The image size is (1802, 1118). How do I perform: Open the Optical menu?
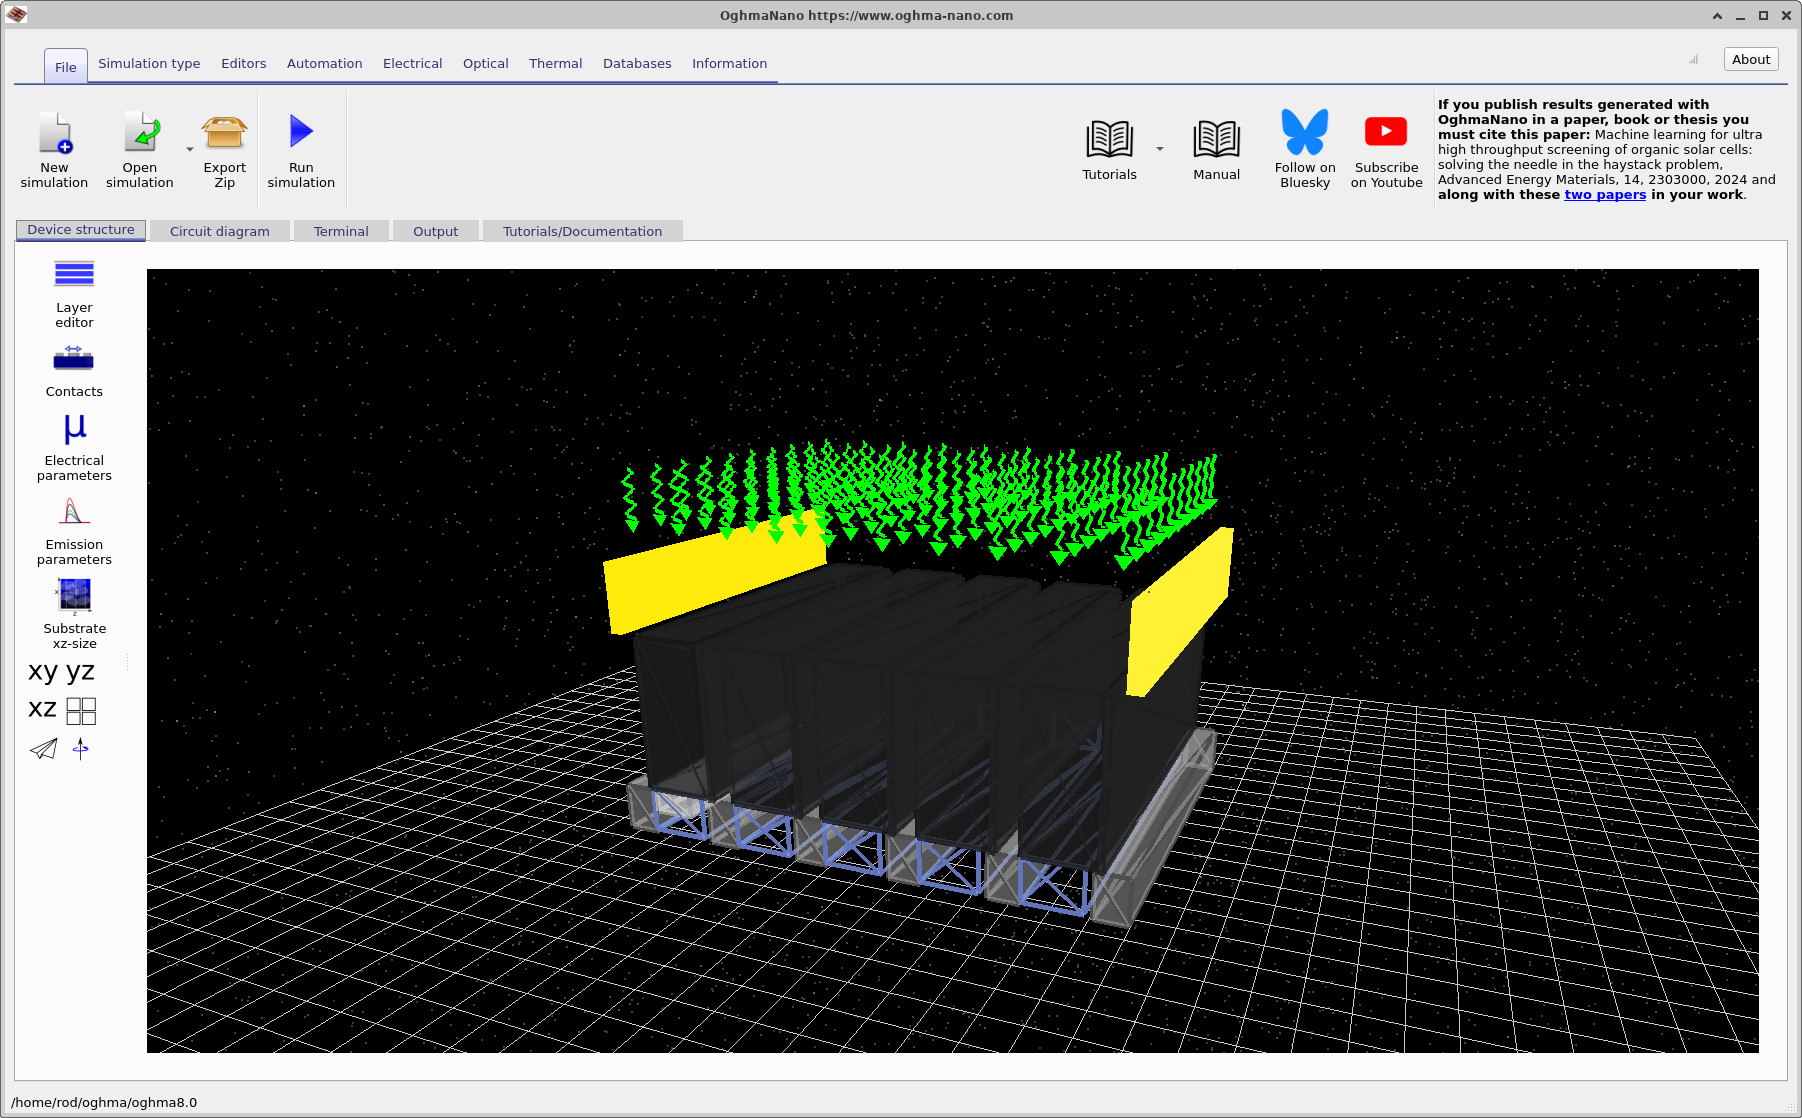(485, 63)
